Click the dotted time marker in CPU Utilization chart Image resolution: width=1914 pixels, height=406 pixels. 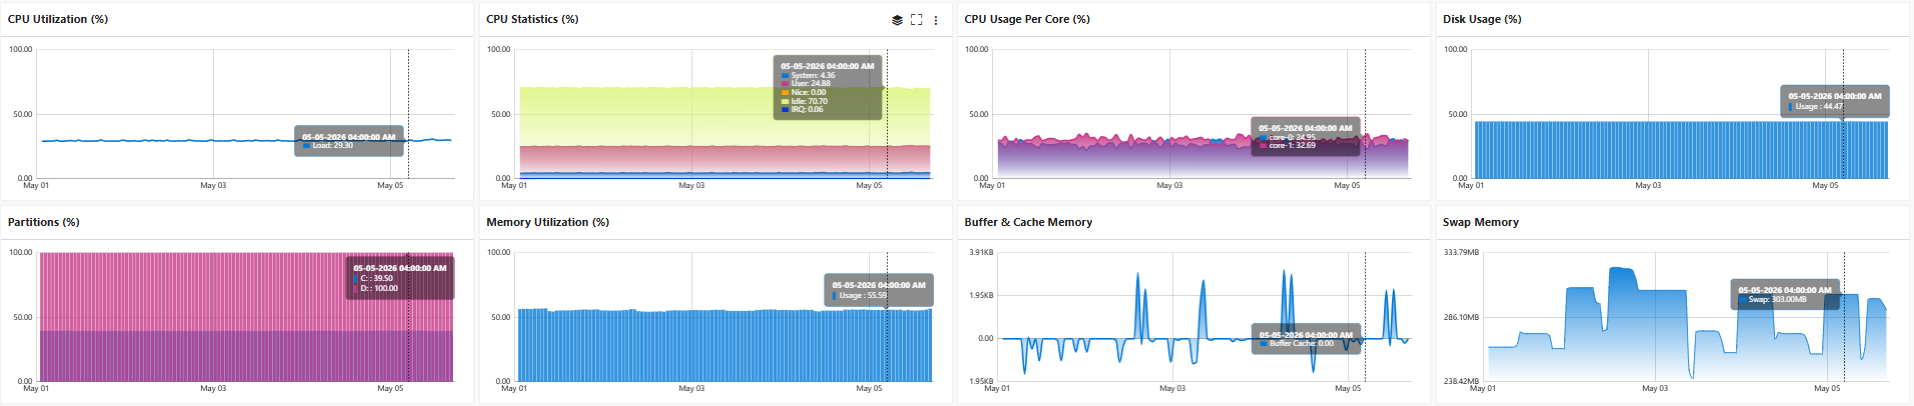(408, 114)
